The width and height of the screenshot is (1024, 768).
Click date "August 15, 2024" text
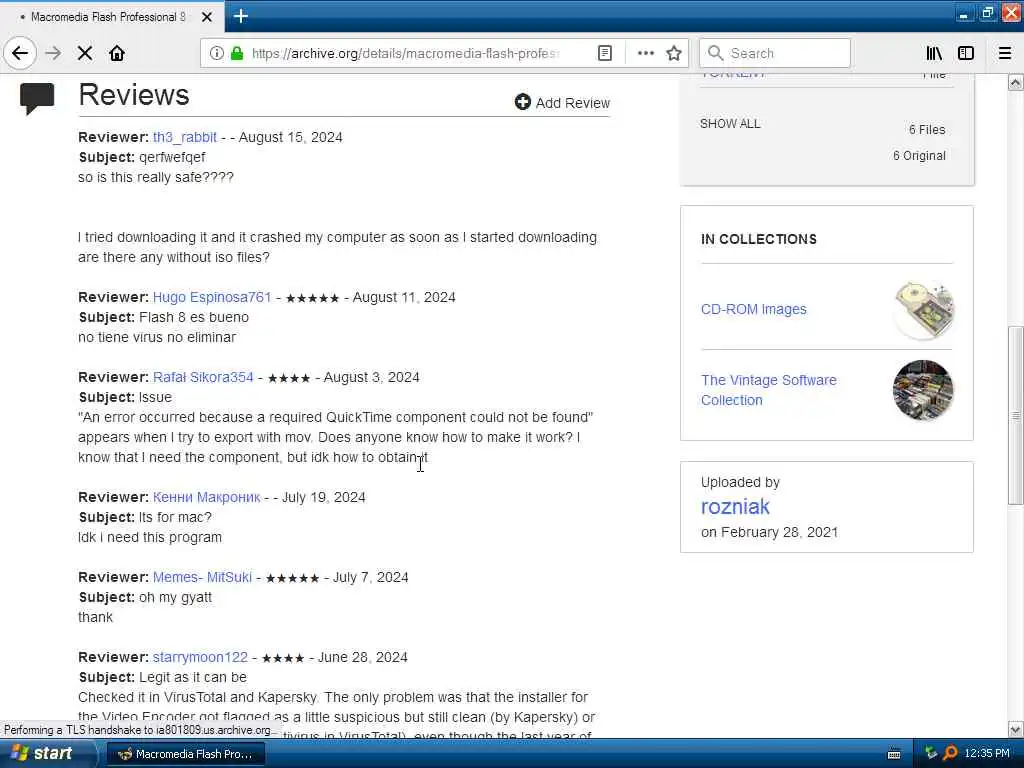click(291, 137)
